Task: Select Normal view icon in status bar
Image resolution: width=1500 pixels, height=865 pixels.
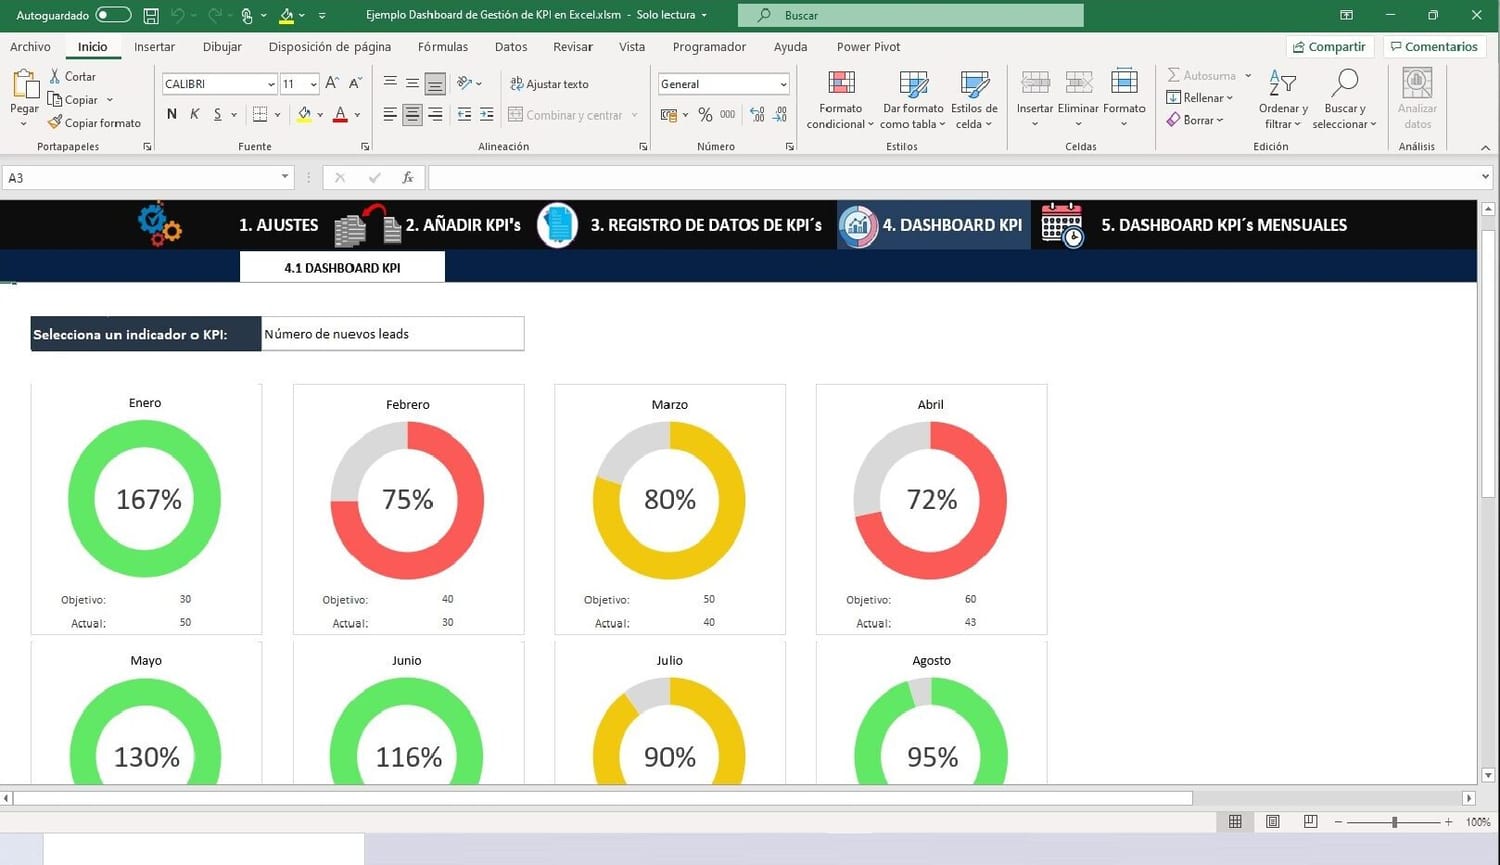Action: pos(1235,821)
